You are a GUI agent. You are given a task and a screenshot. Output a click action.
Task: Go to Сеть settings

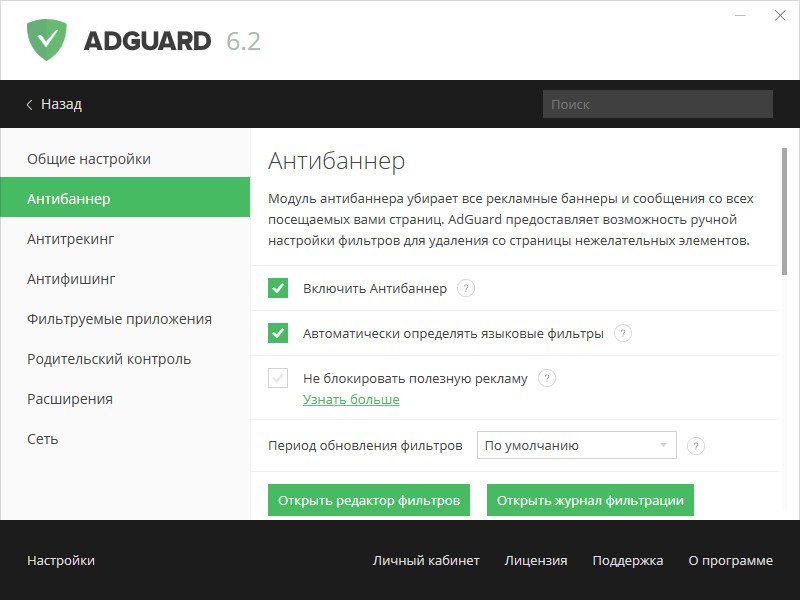[125, 439]
